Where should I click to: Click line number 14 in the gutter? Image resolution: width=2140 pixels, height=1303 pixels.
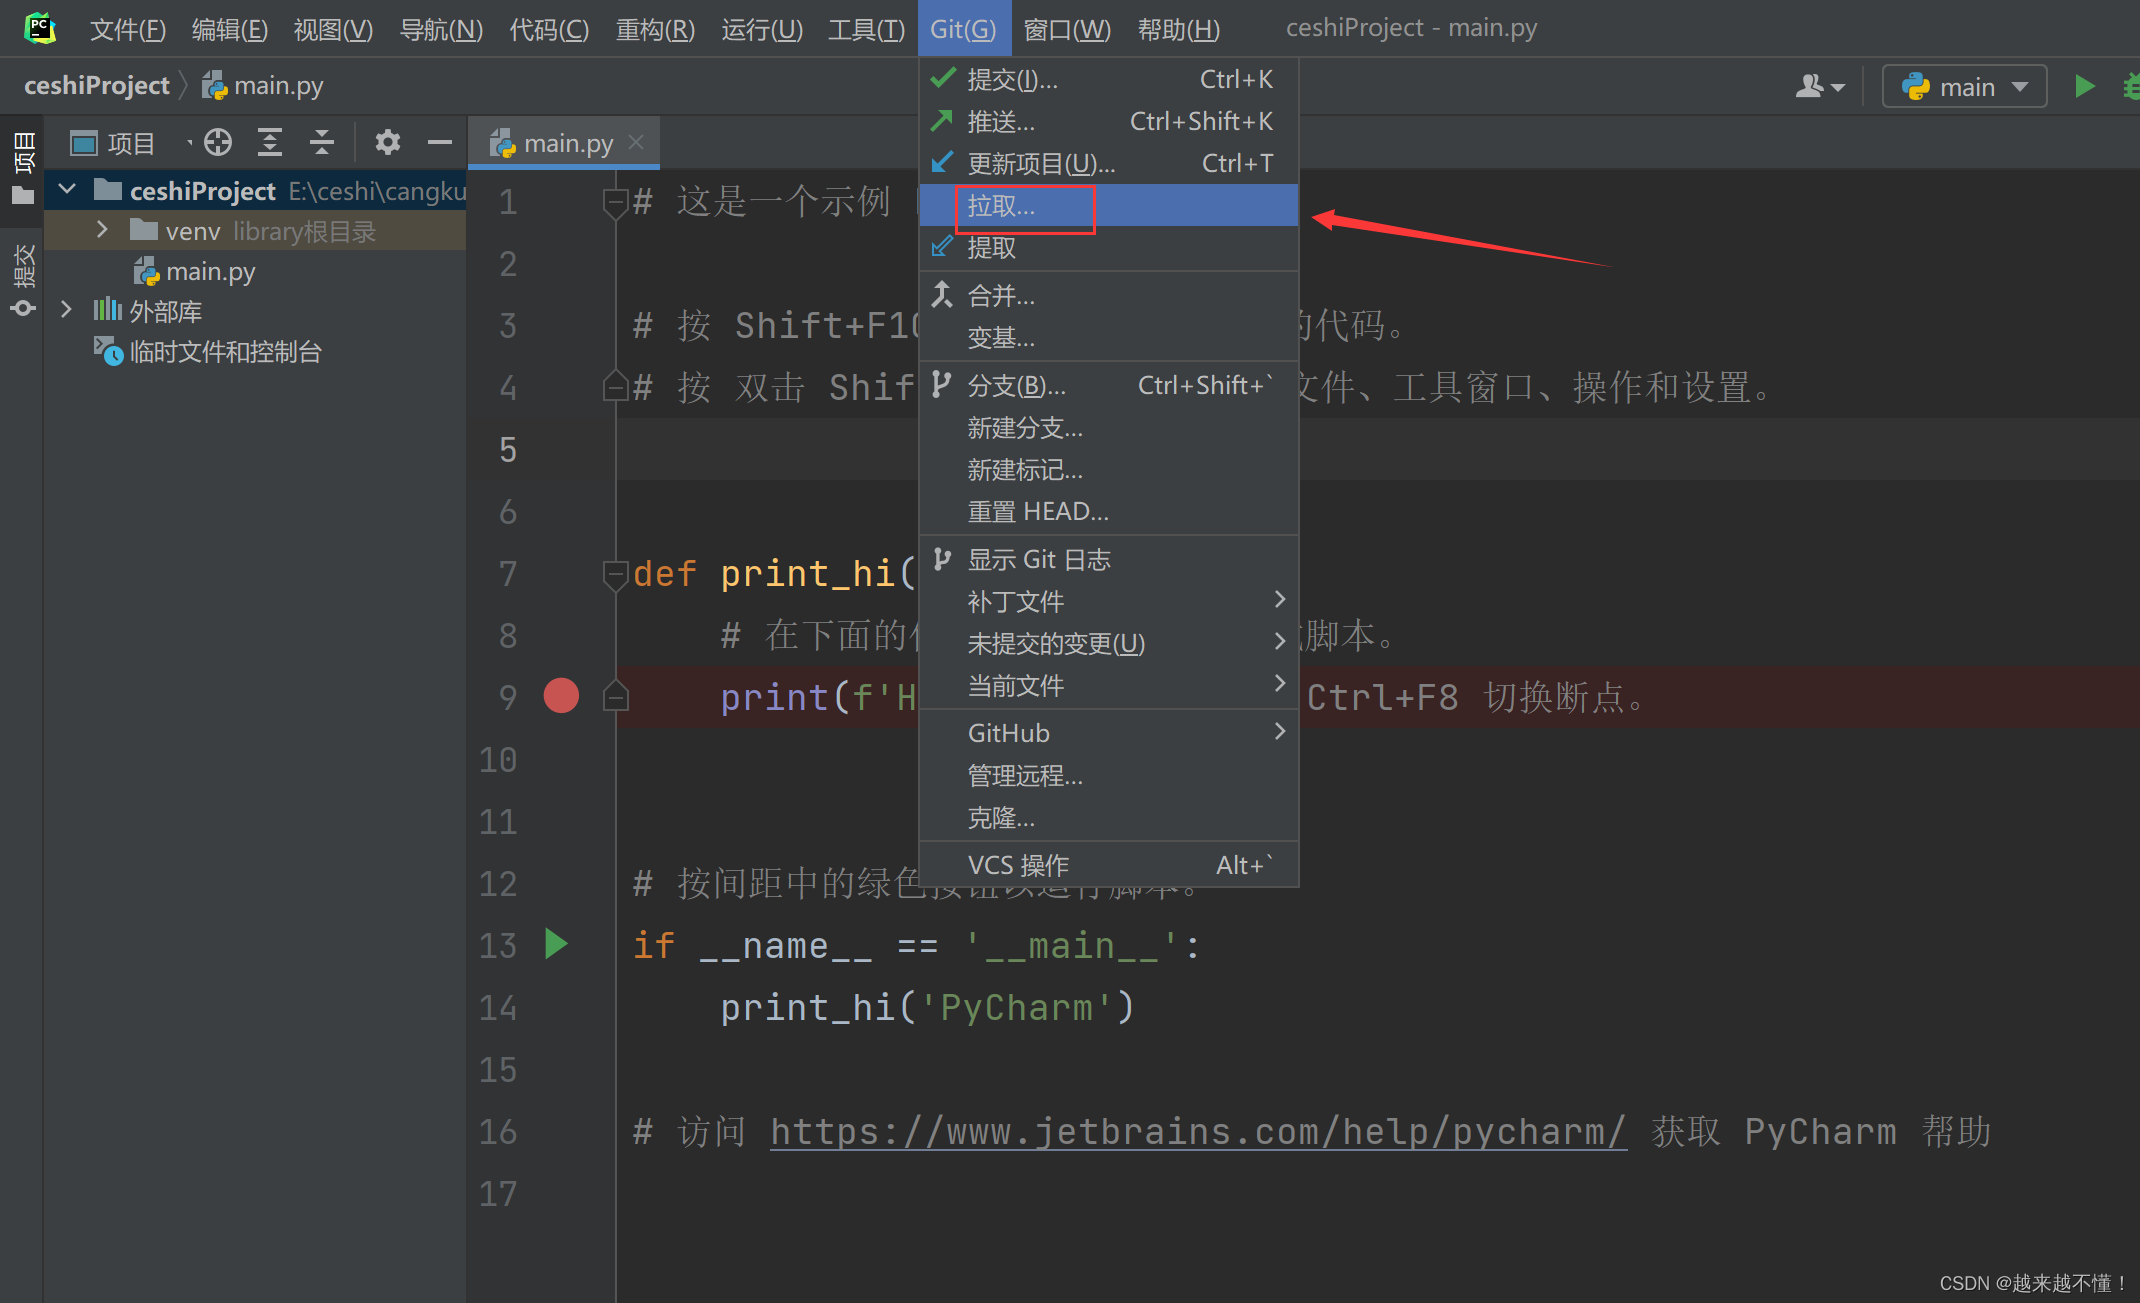[498, 1007]
